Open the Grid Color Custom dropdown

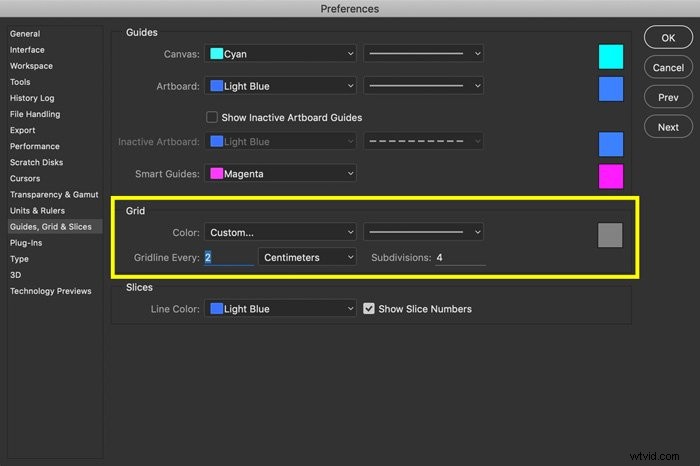click(x=280, y=233)
